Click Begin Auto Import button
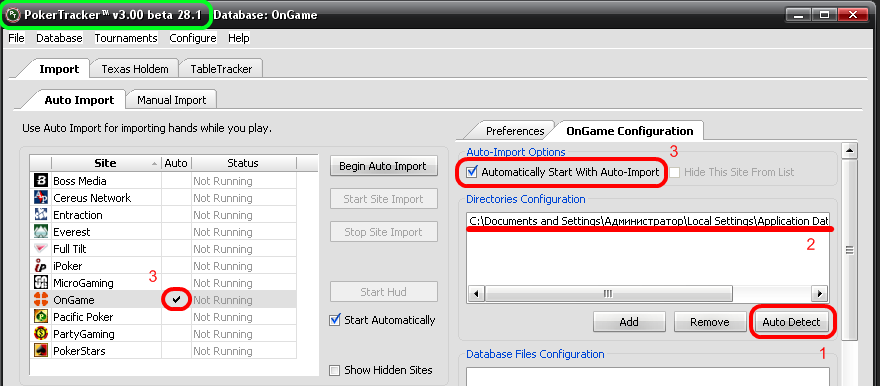 [383, 166]
